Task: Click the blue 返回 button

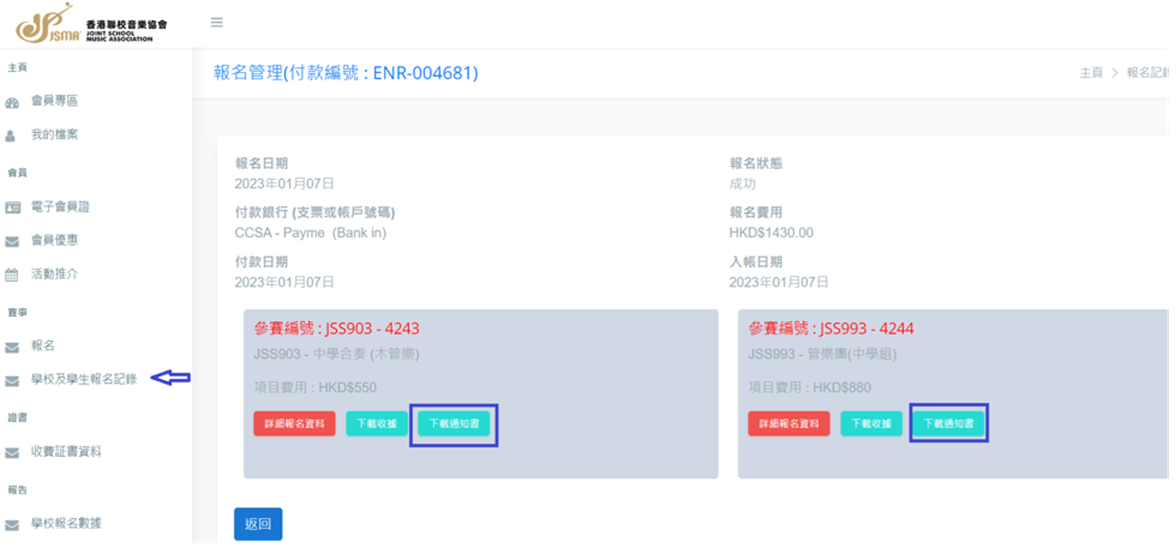Action: pos(258,524)
